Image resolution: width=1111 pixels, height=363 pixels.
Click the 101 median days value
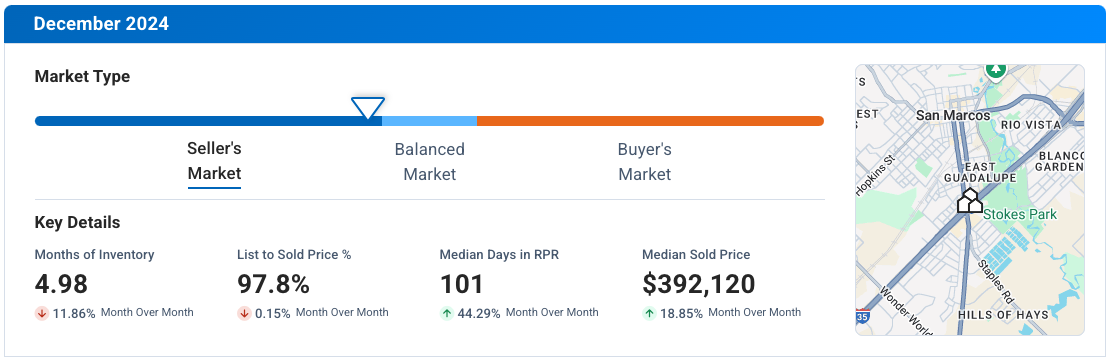[461, 284]
